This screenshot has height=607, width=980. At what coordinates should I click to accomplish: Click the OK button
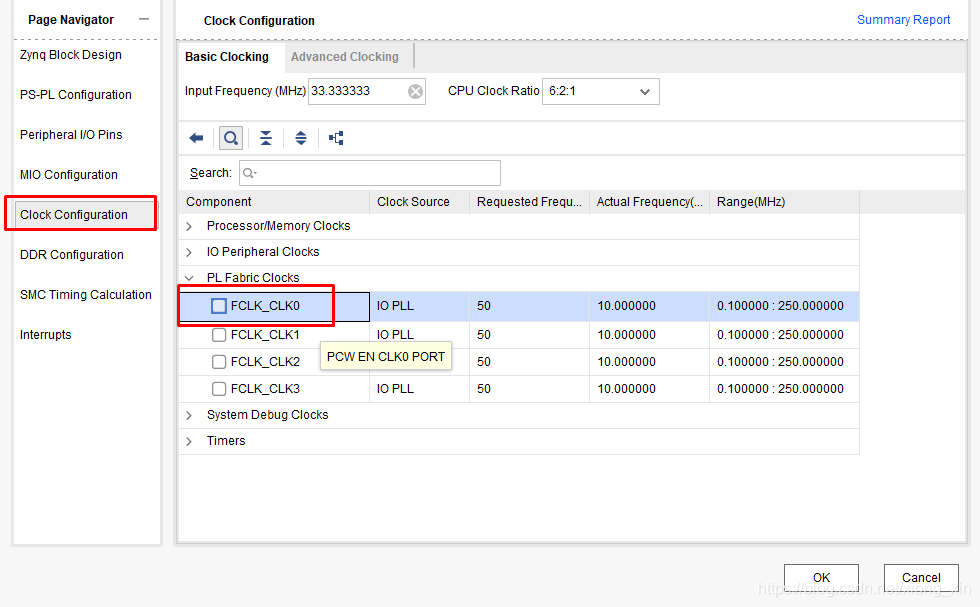(821, 578)
